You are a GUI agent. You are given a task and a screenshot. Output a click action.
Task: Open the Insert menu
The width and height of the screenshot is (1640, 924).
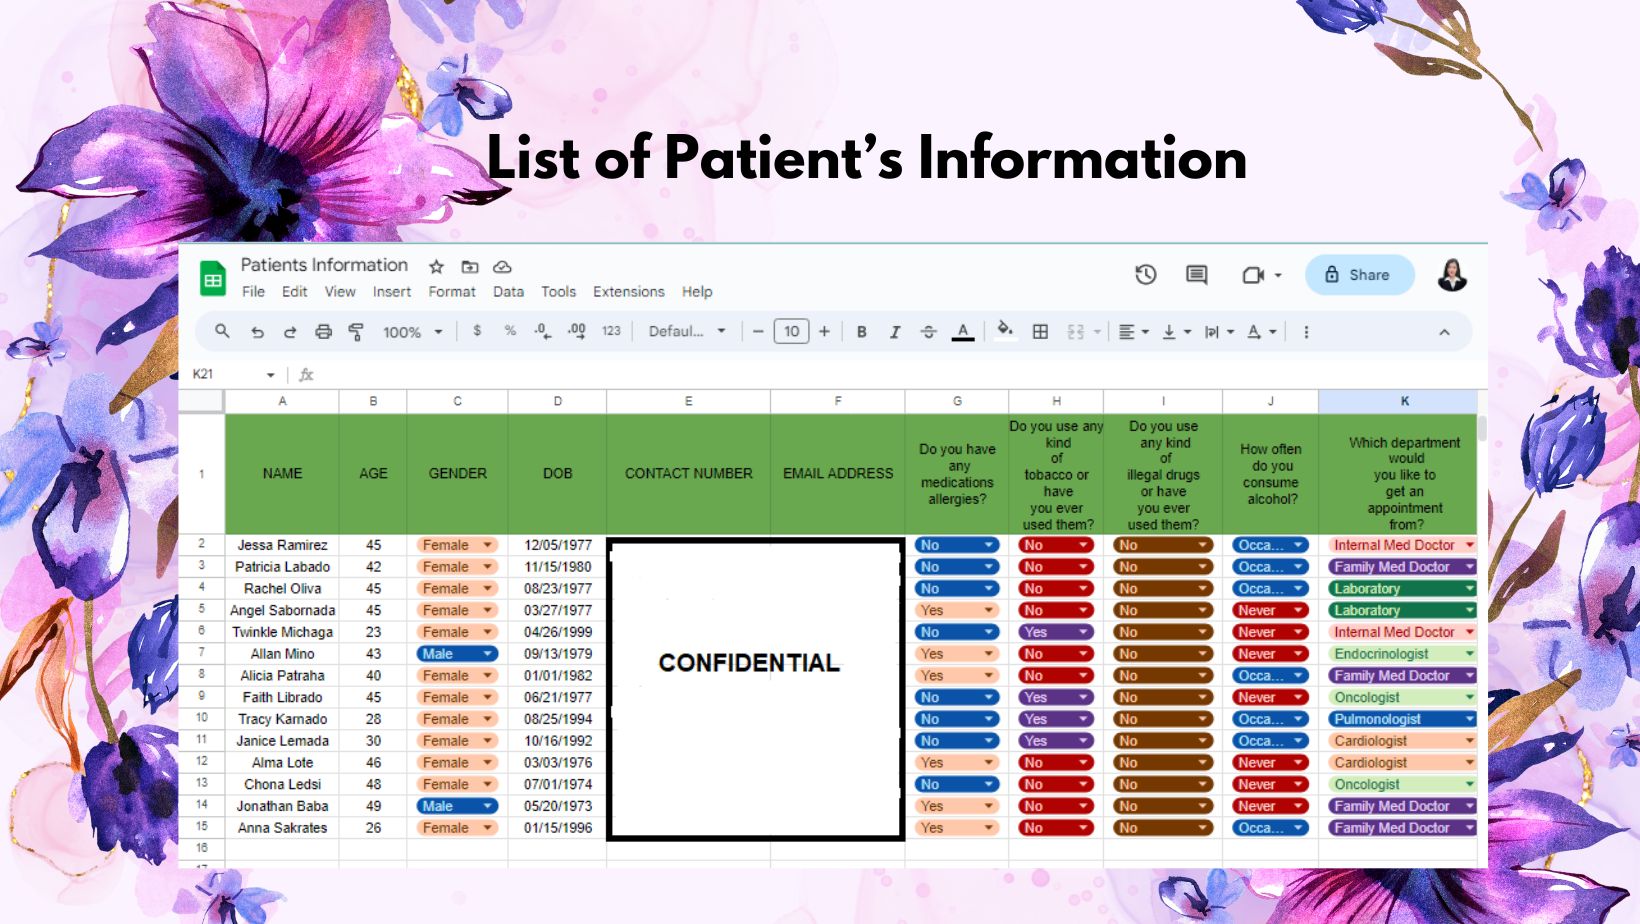pos(392,292)
